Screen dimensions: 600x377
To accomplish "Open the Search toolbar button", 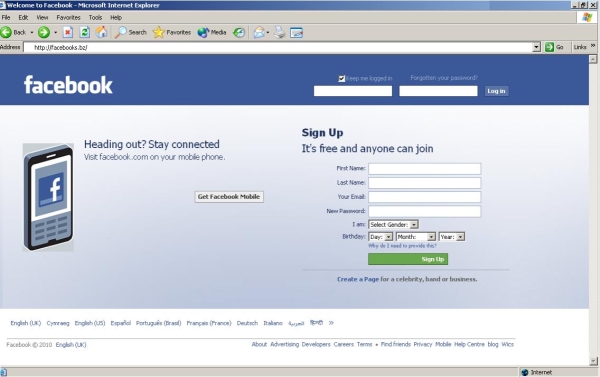I will pos(130,33).
